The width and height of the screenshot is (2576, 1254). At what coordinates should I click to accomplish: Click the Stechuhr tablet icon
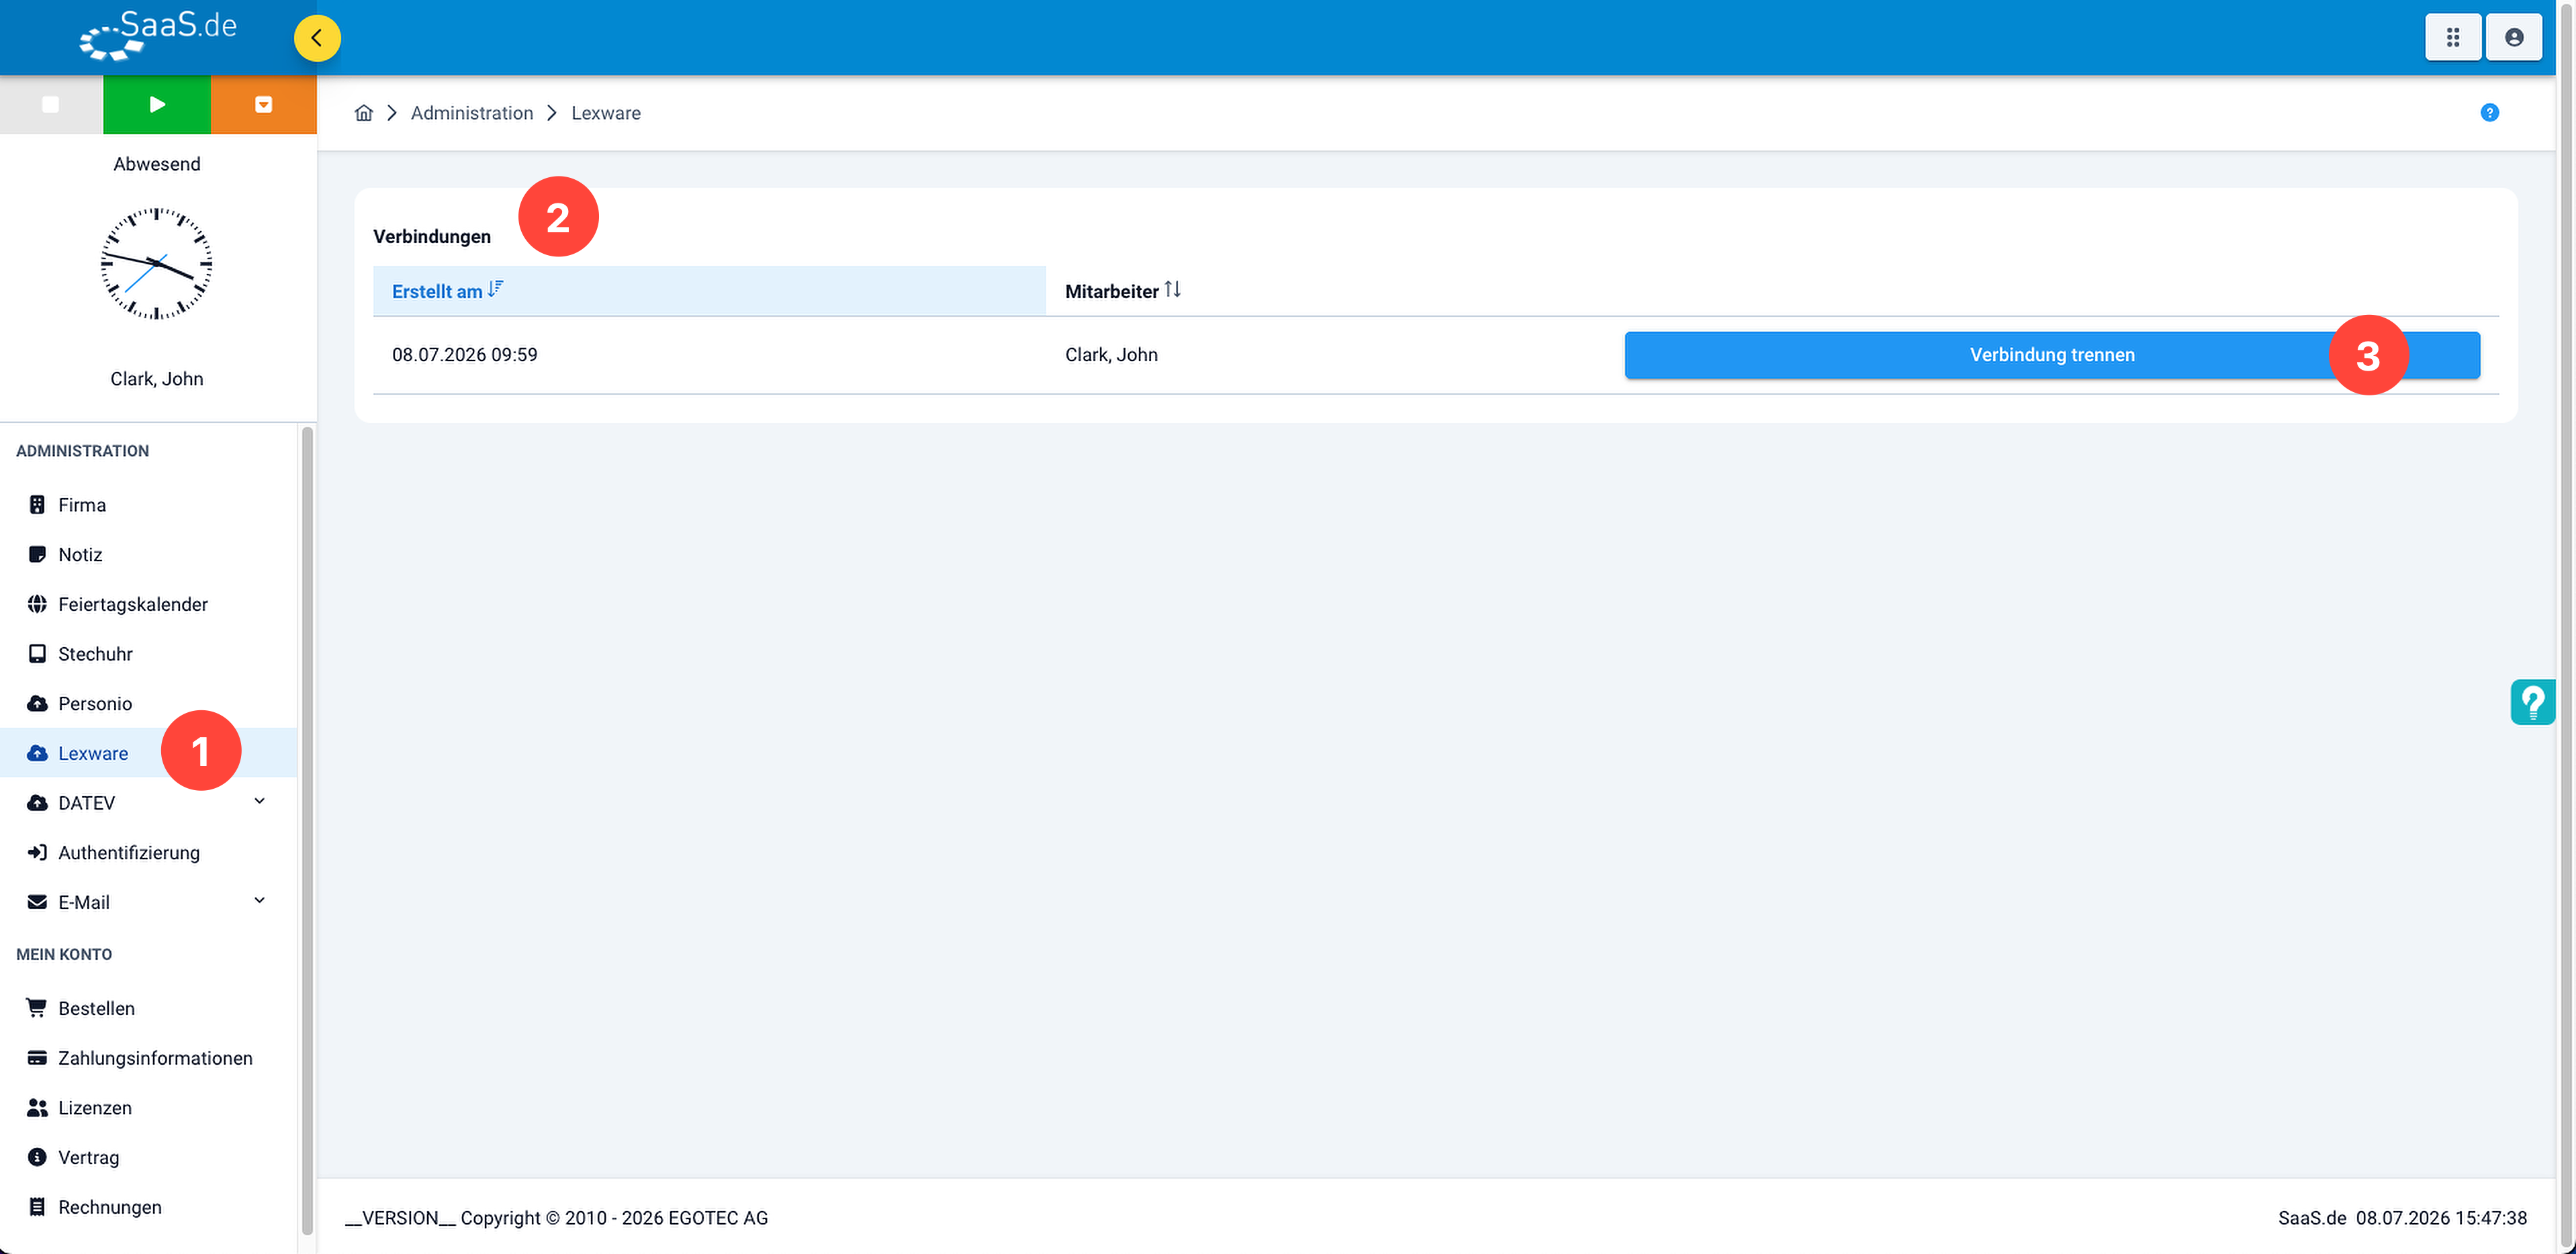[x=37, y=654]
